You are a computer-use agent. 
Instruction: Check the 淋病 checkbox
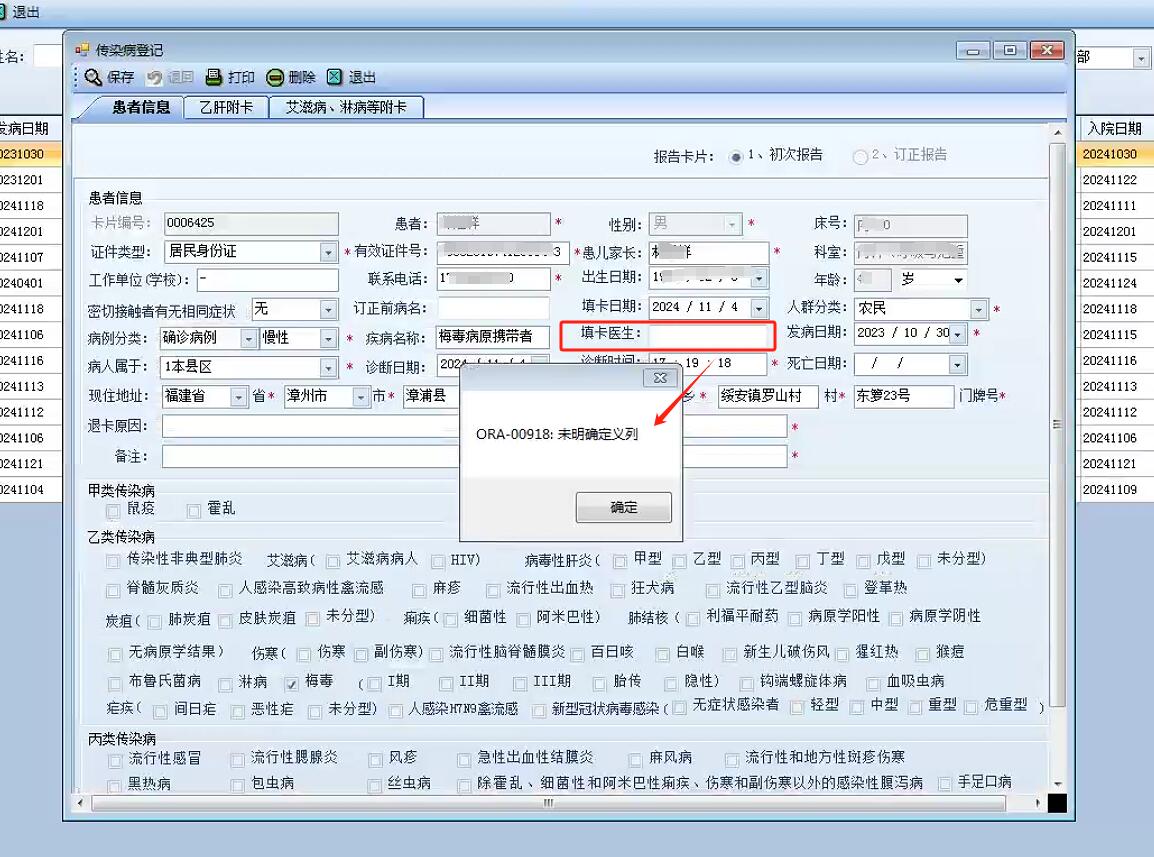coord(225,684)
